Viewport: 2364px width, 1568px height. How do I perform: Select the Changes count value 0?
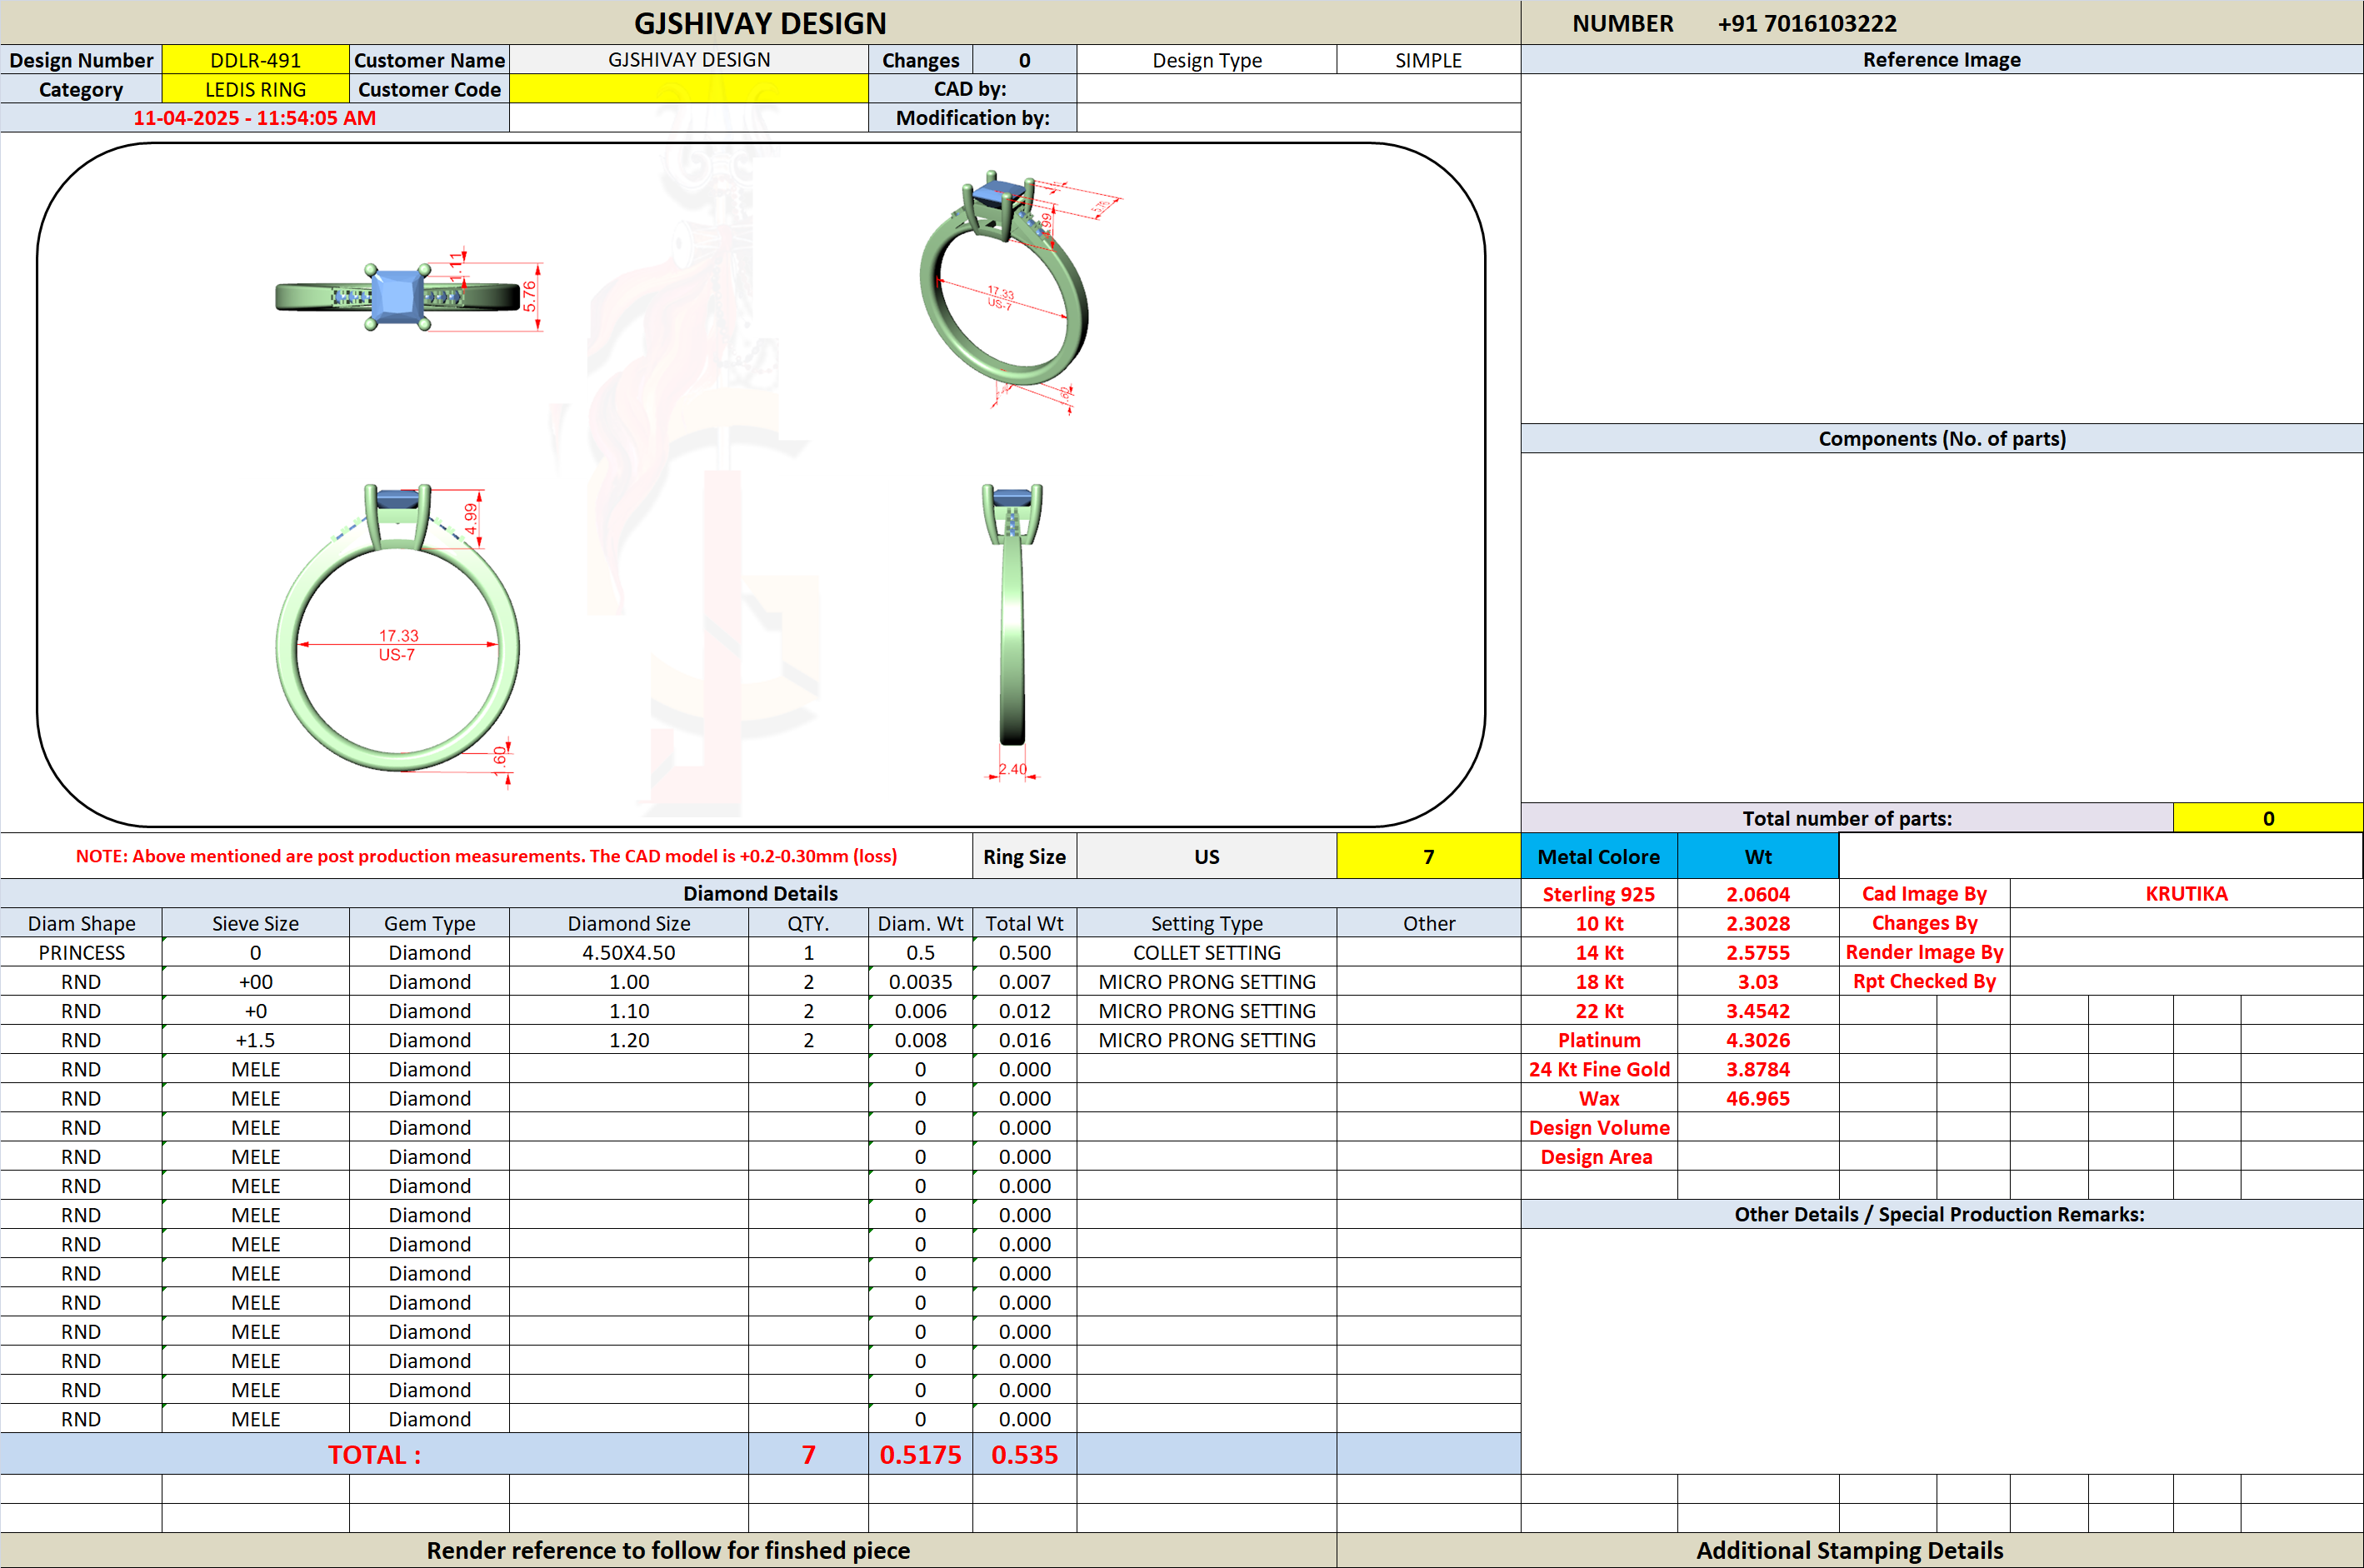point(1024,60)
